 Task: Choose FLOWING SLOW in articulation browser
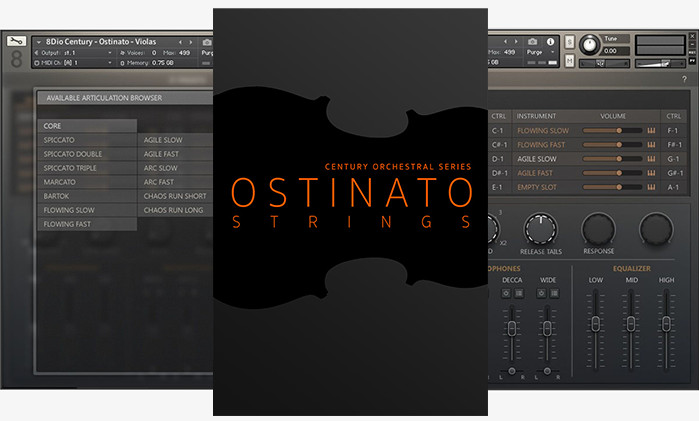[87, 210]
